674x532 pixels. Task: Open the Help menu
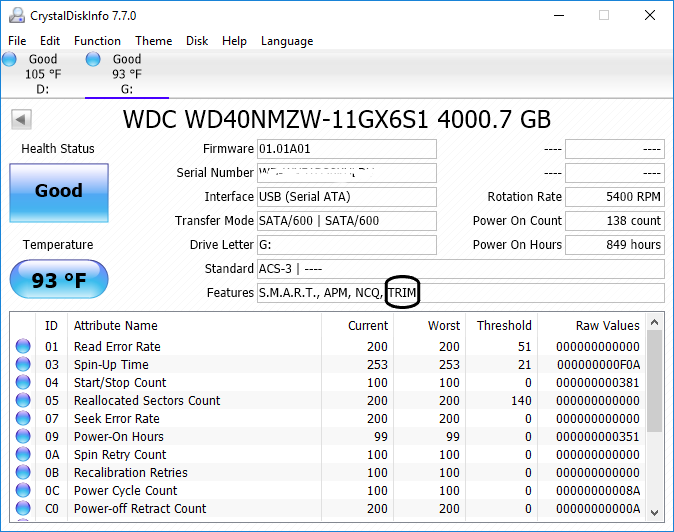pyautogui.click(x=234, y=41)
